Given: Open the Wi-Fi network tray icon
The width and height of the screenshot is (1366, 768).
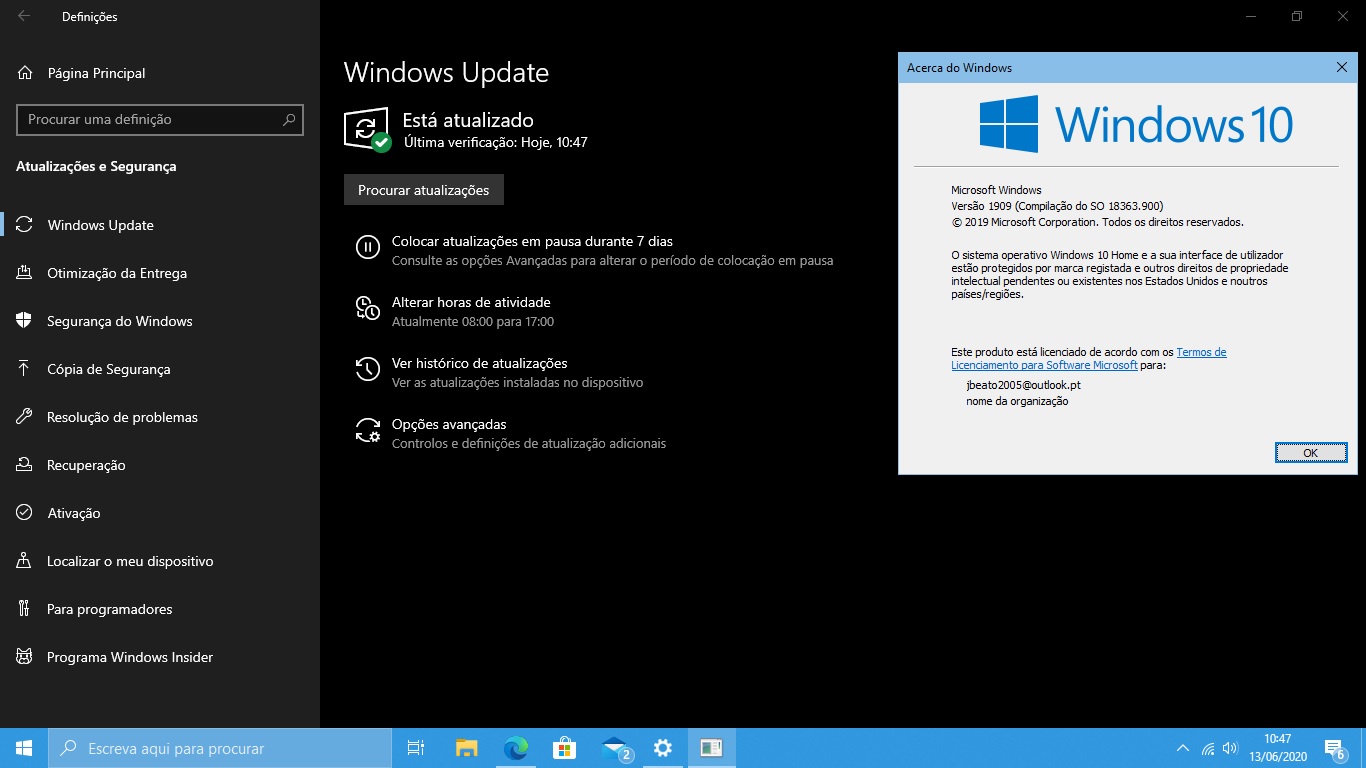Looking at the screenshot, I should pyautogui.click(x=1208, y=748).
